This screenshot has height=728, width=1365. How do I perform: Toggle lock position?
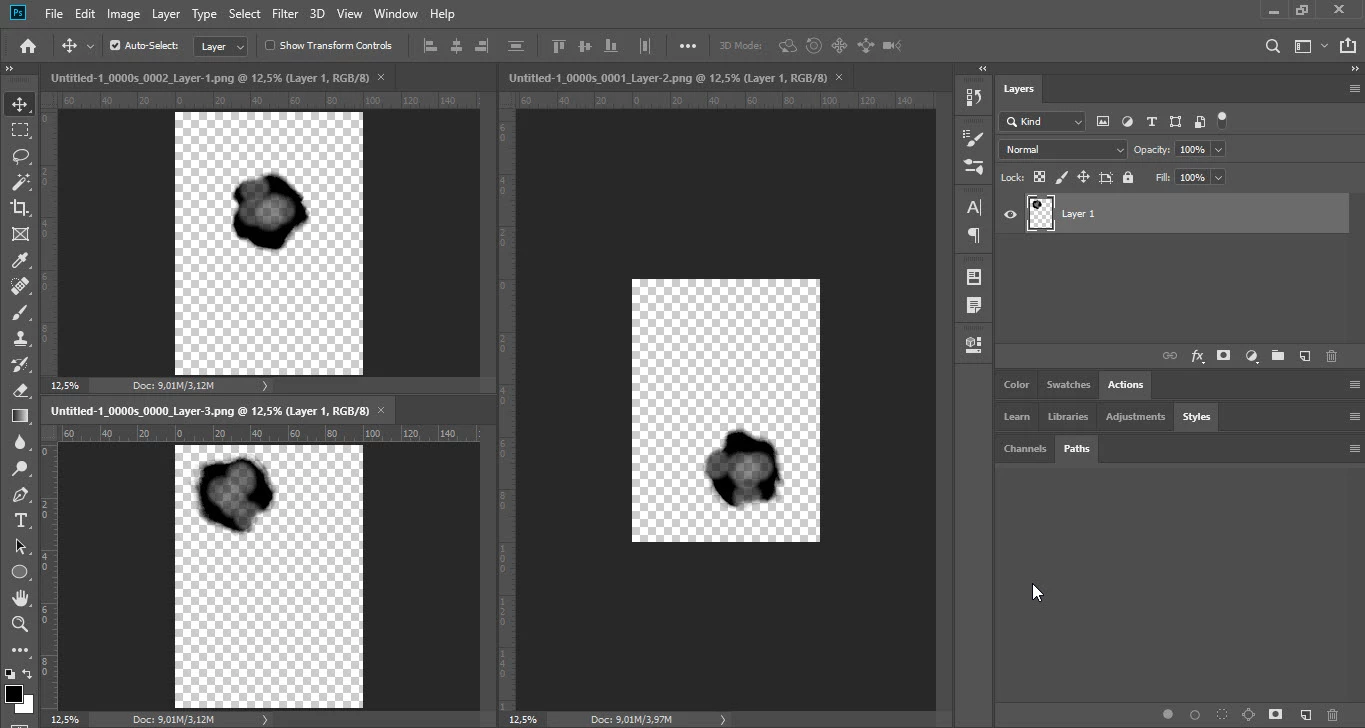coord(1083,177)
